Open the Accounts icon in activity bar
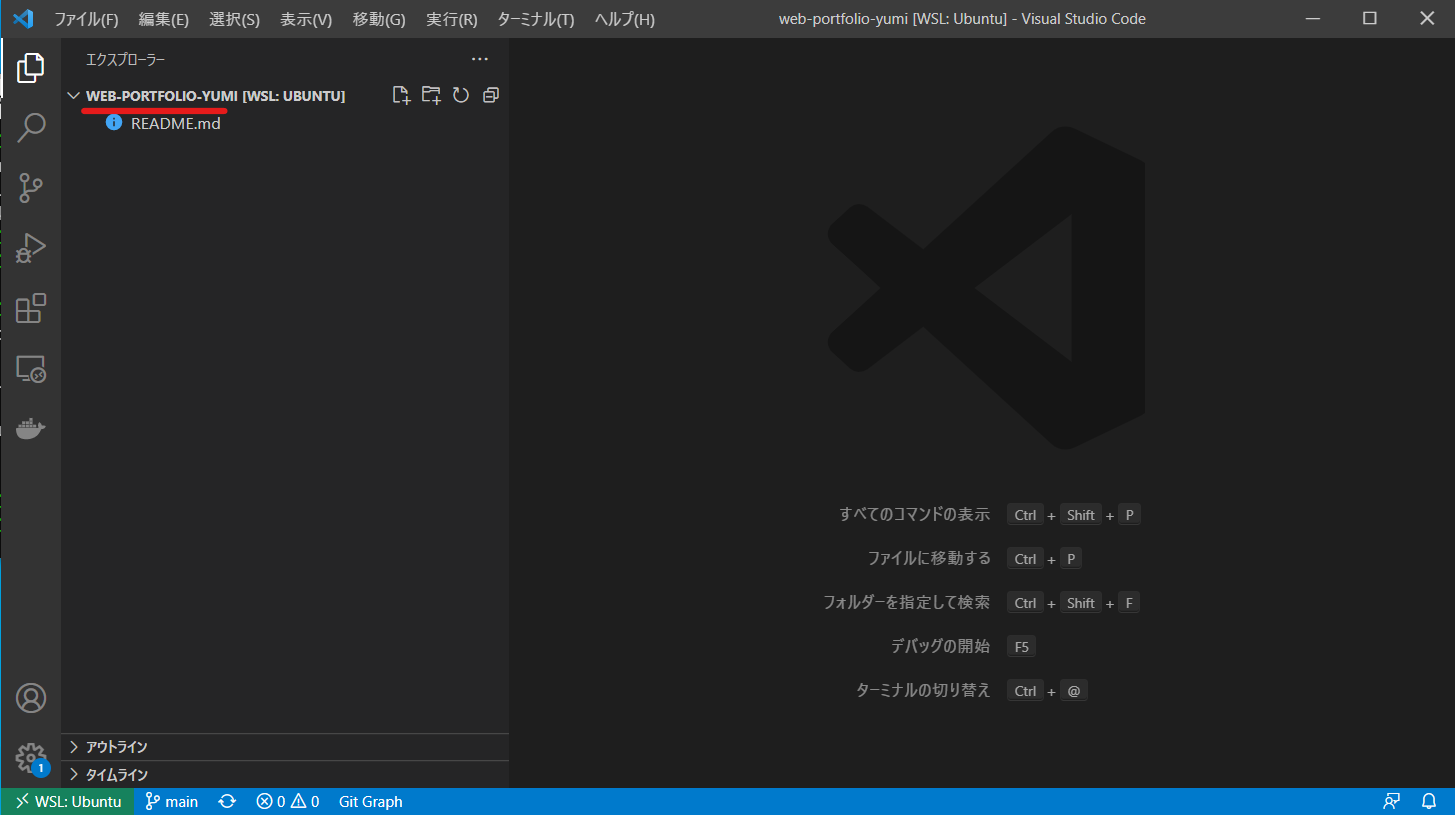Image resolution: width=1455 pixels, height=815 pixels. click(31, 698)
